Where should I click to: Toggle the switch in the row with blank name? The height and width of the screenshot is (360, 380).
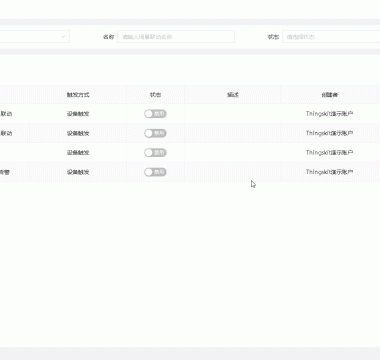(x=155, y=153)
